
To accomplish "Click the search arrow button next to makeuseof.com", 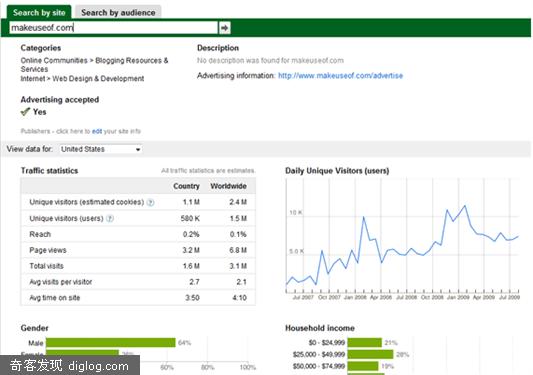I will tap(224, 28).
